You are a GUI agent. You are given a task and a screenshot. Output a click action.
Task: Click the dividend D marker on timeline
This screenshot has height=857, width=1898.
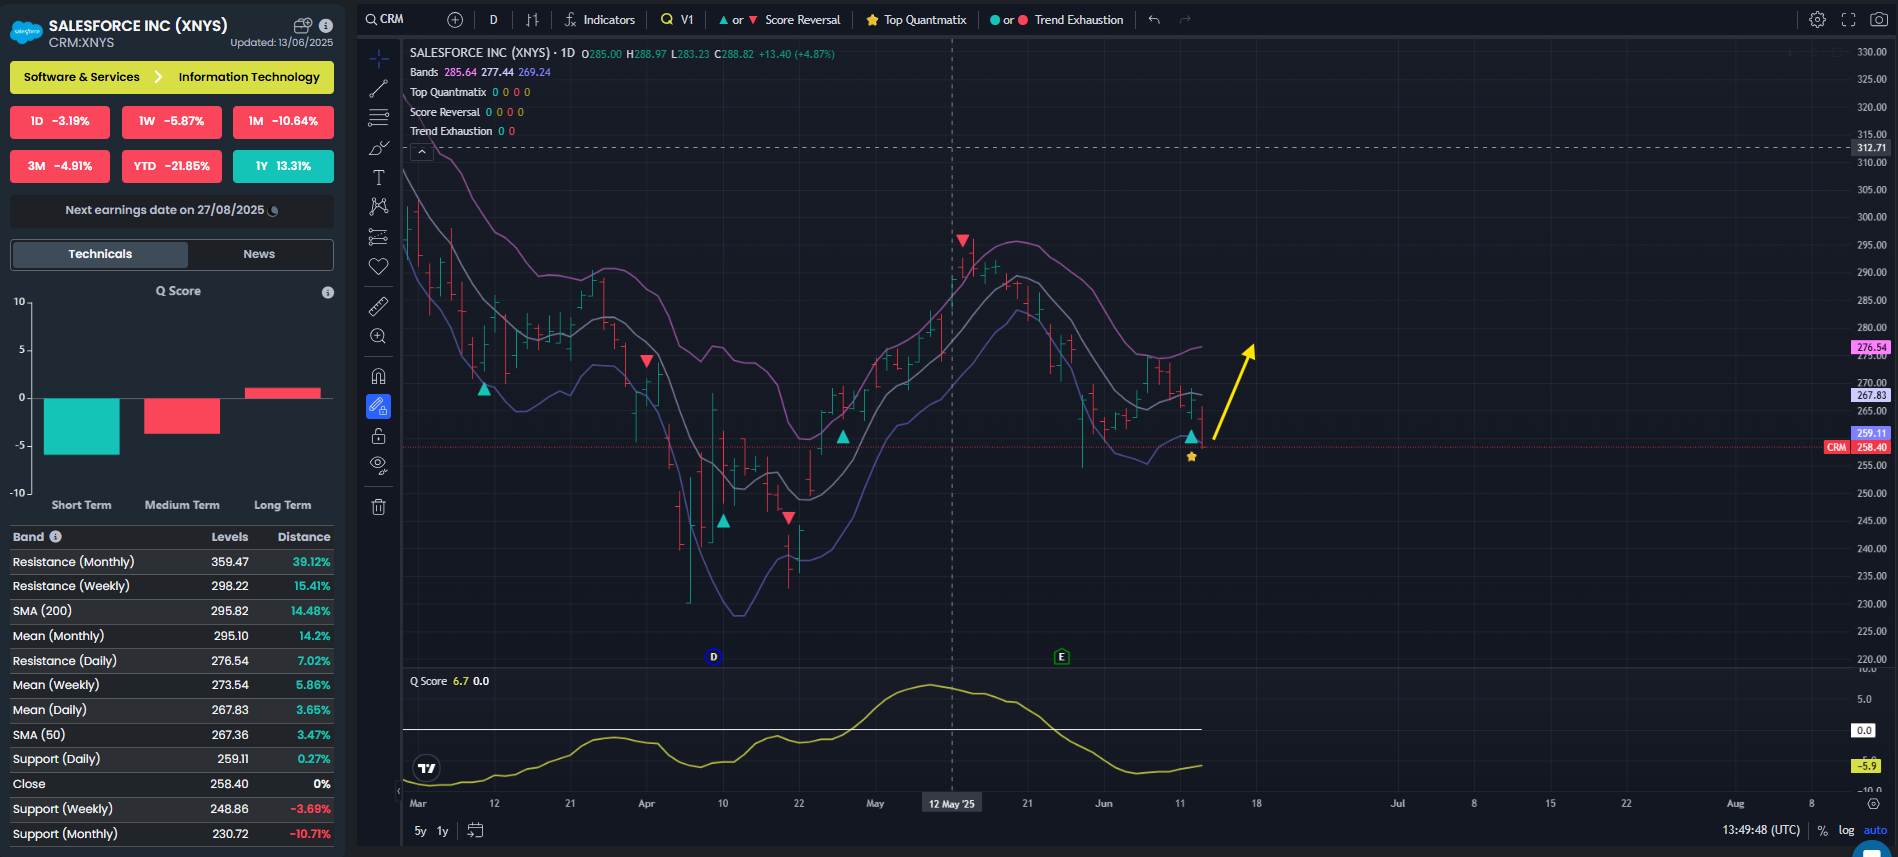tap(713, 657)
